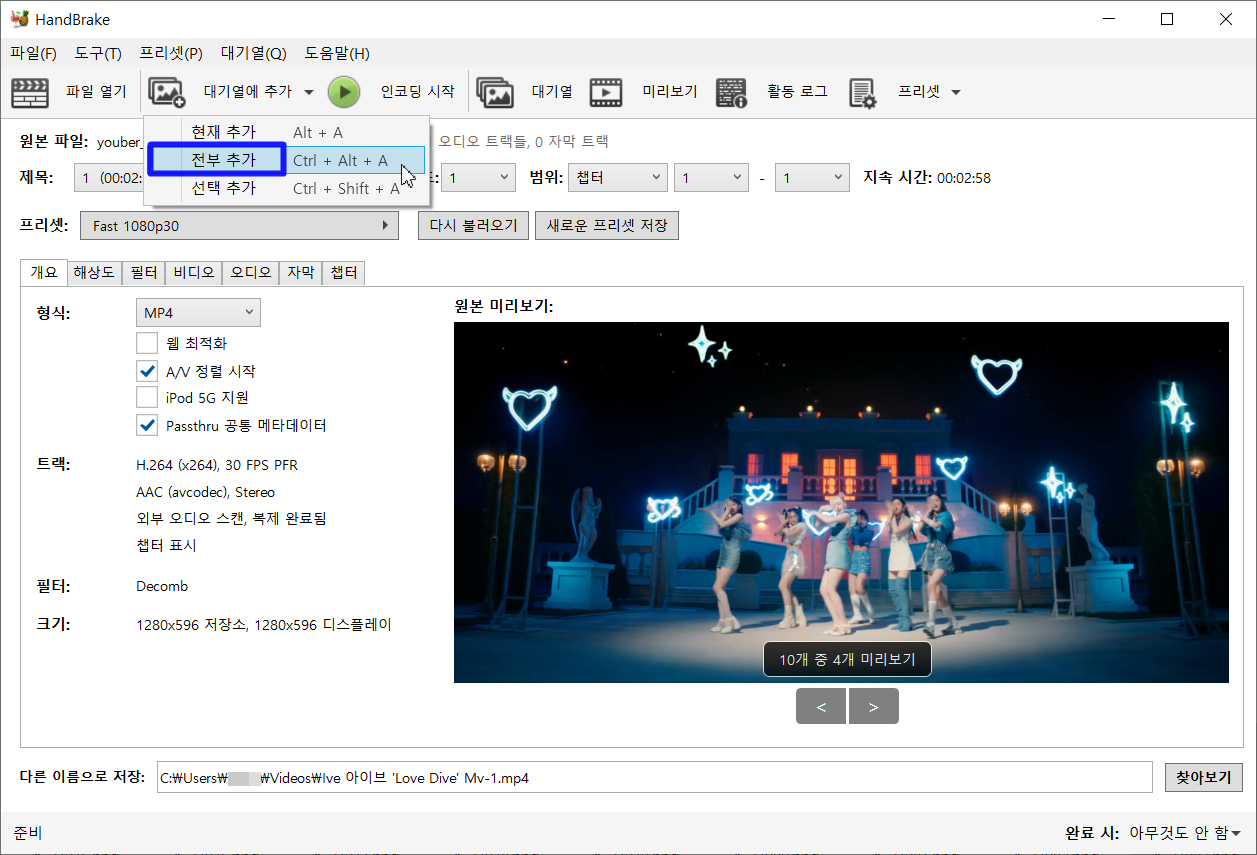Click the HandBrake pineapple title icon
Screen dimensions: 1257x855
click(18, 19)
